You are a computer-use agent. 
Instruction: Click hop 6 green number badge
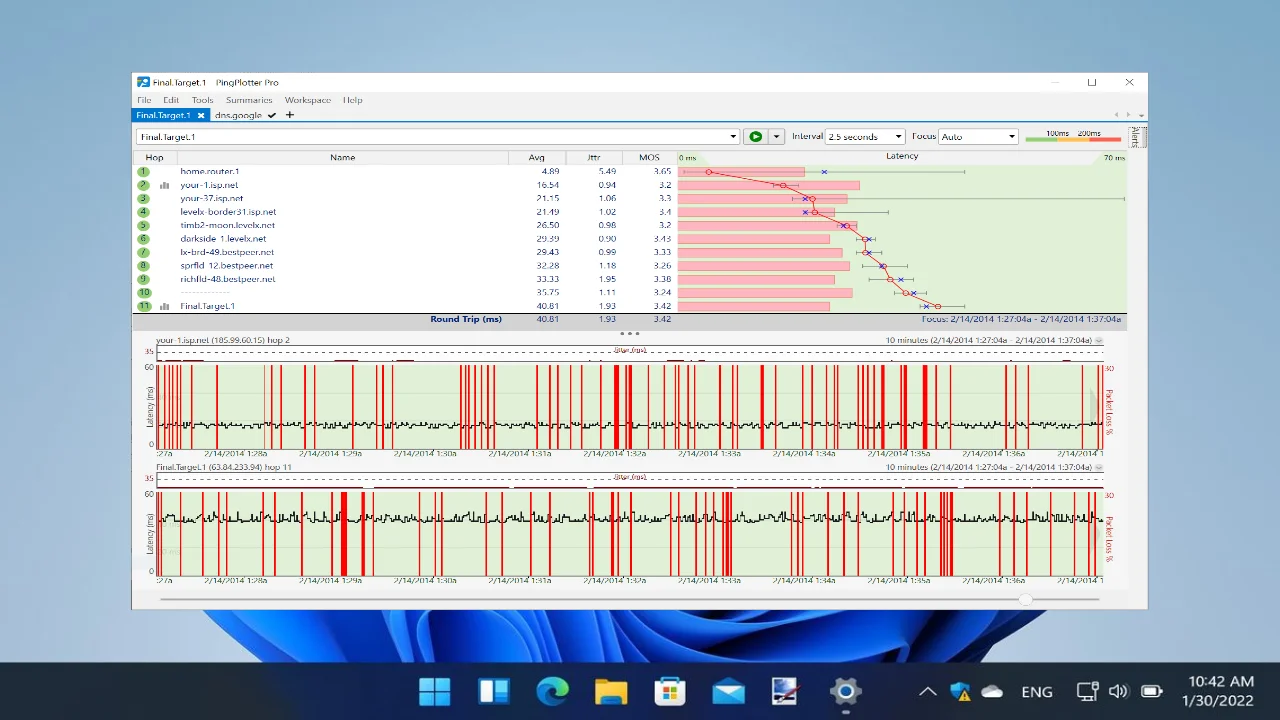tap(144, 239)
